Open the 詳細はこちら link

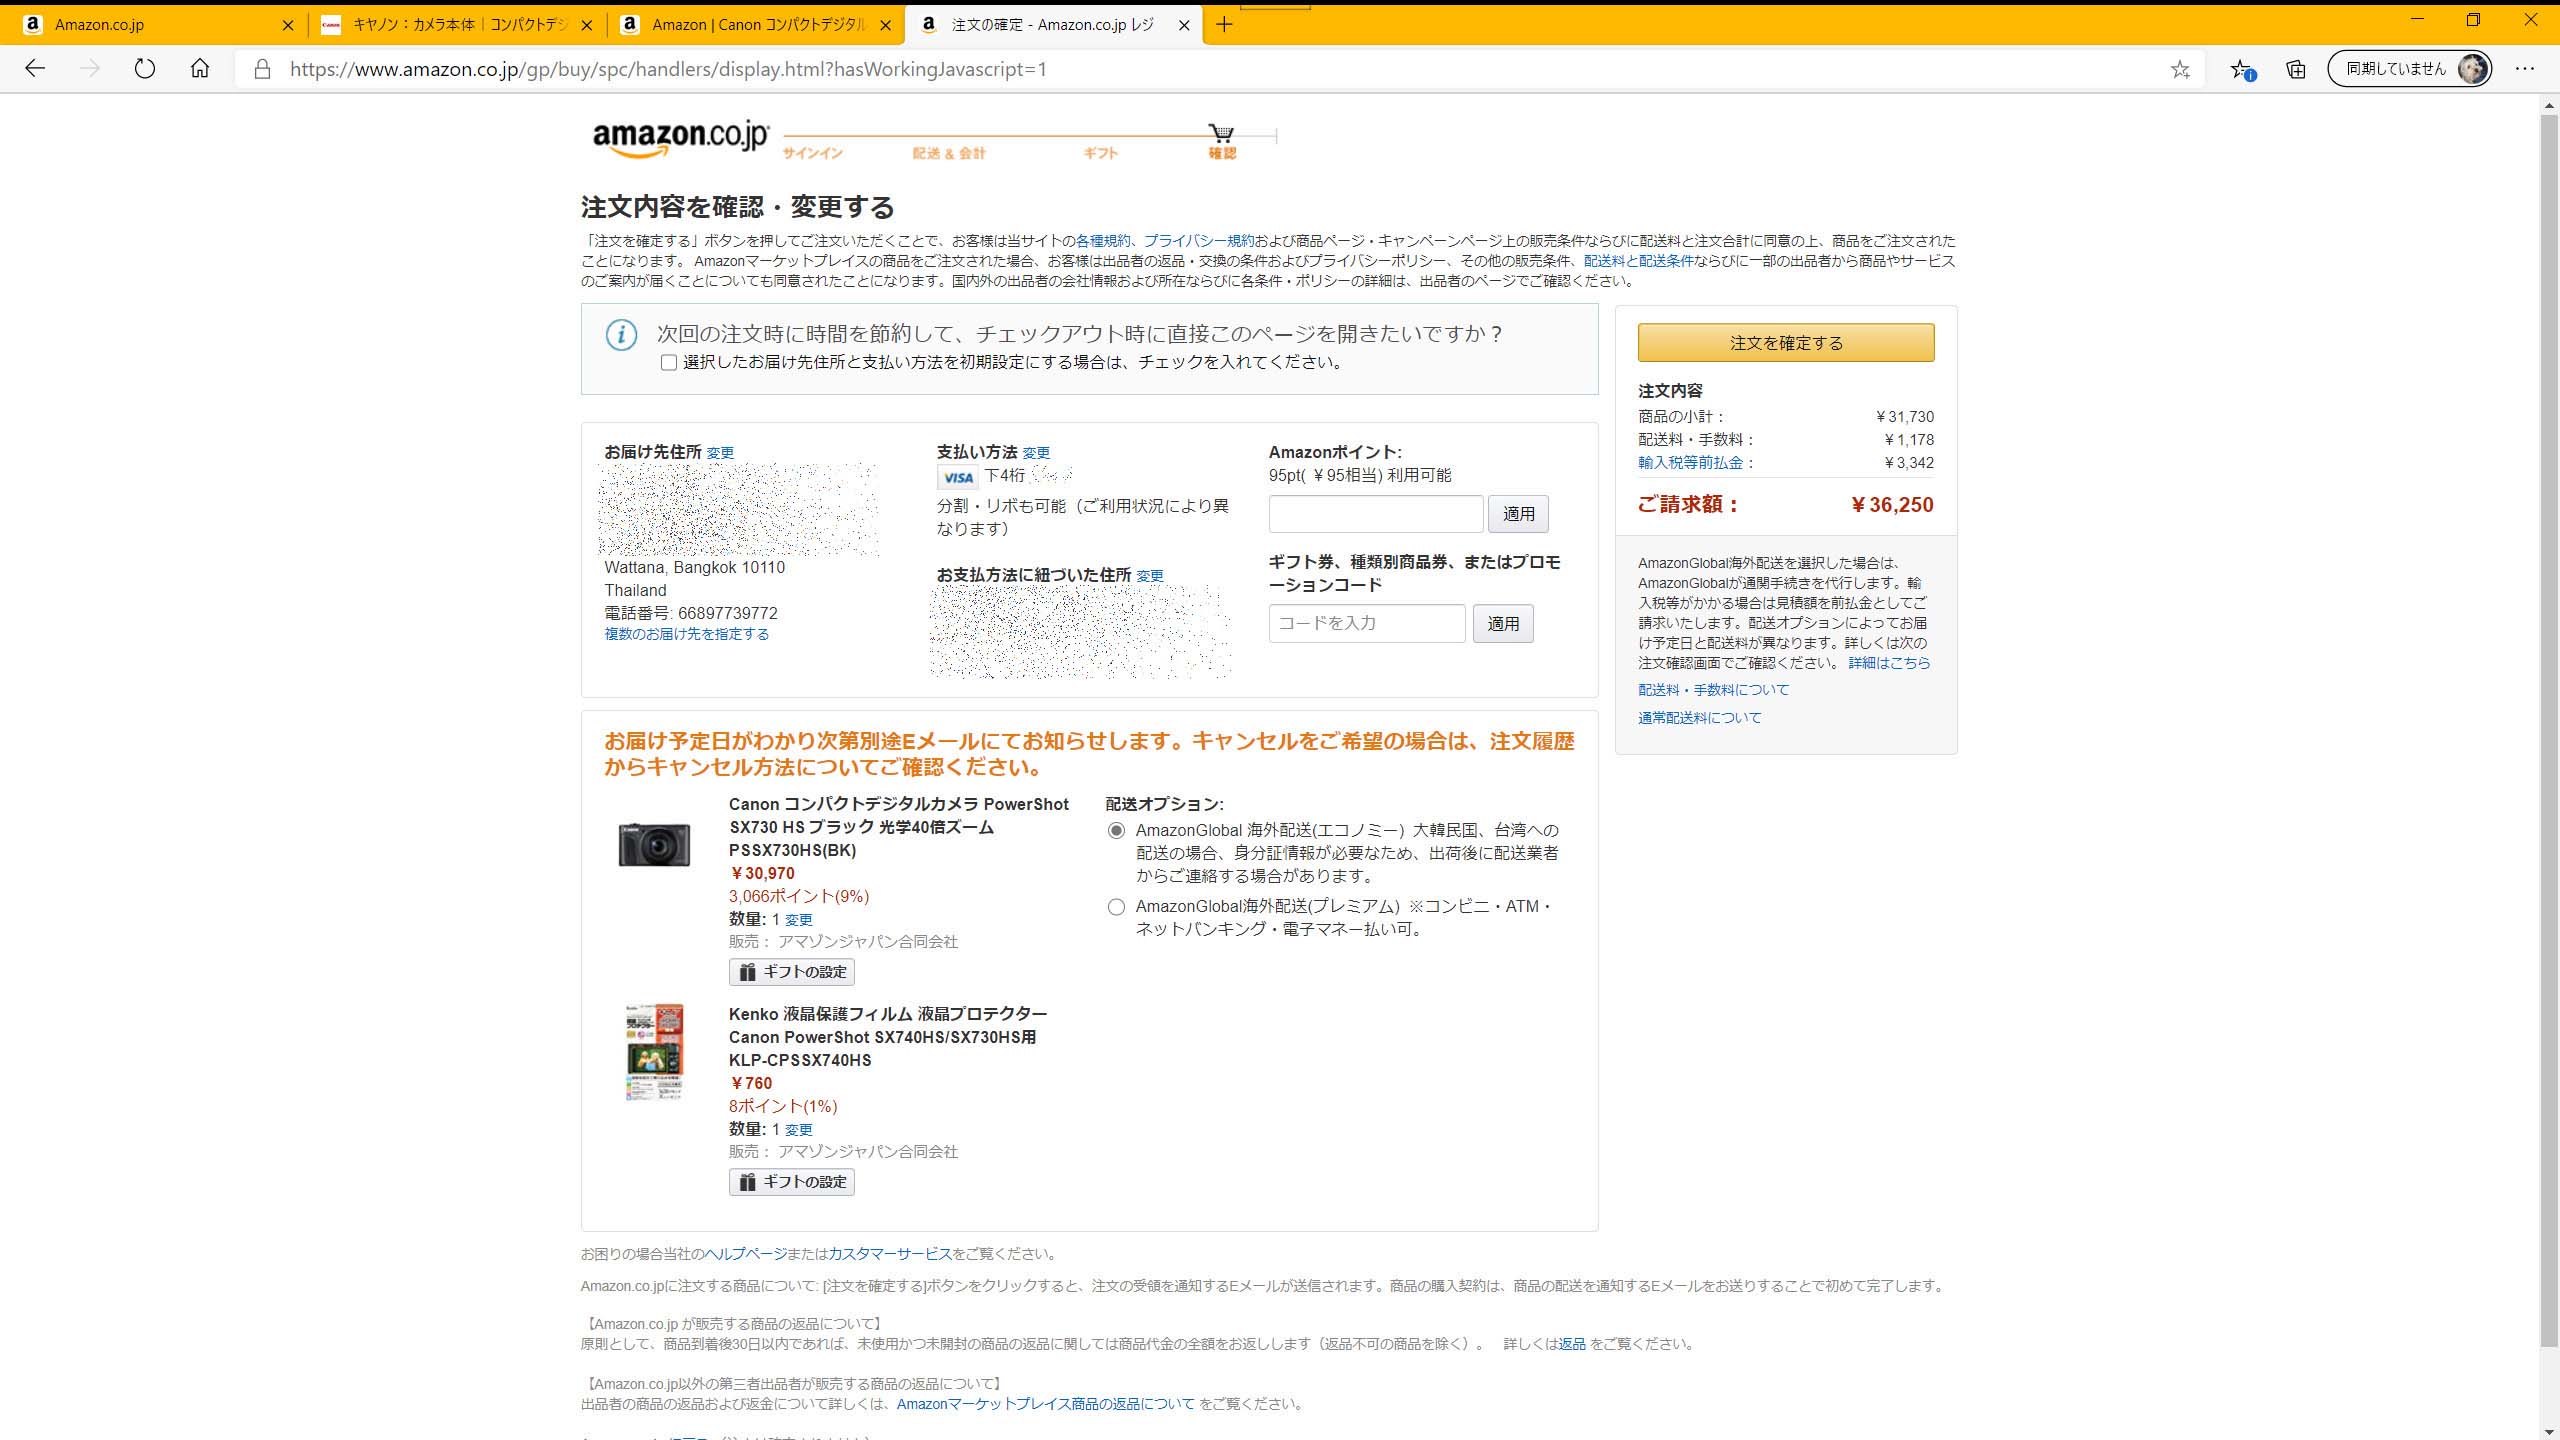pos(1889,663)
